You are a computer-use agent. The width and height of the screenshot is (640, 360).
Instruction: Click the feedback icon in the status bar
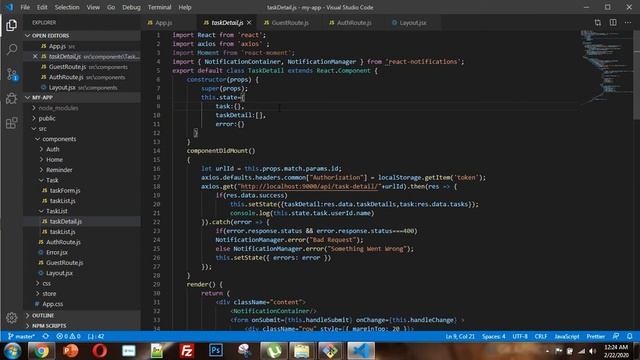tap(616, 336)
